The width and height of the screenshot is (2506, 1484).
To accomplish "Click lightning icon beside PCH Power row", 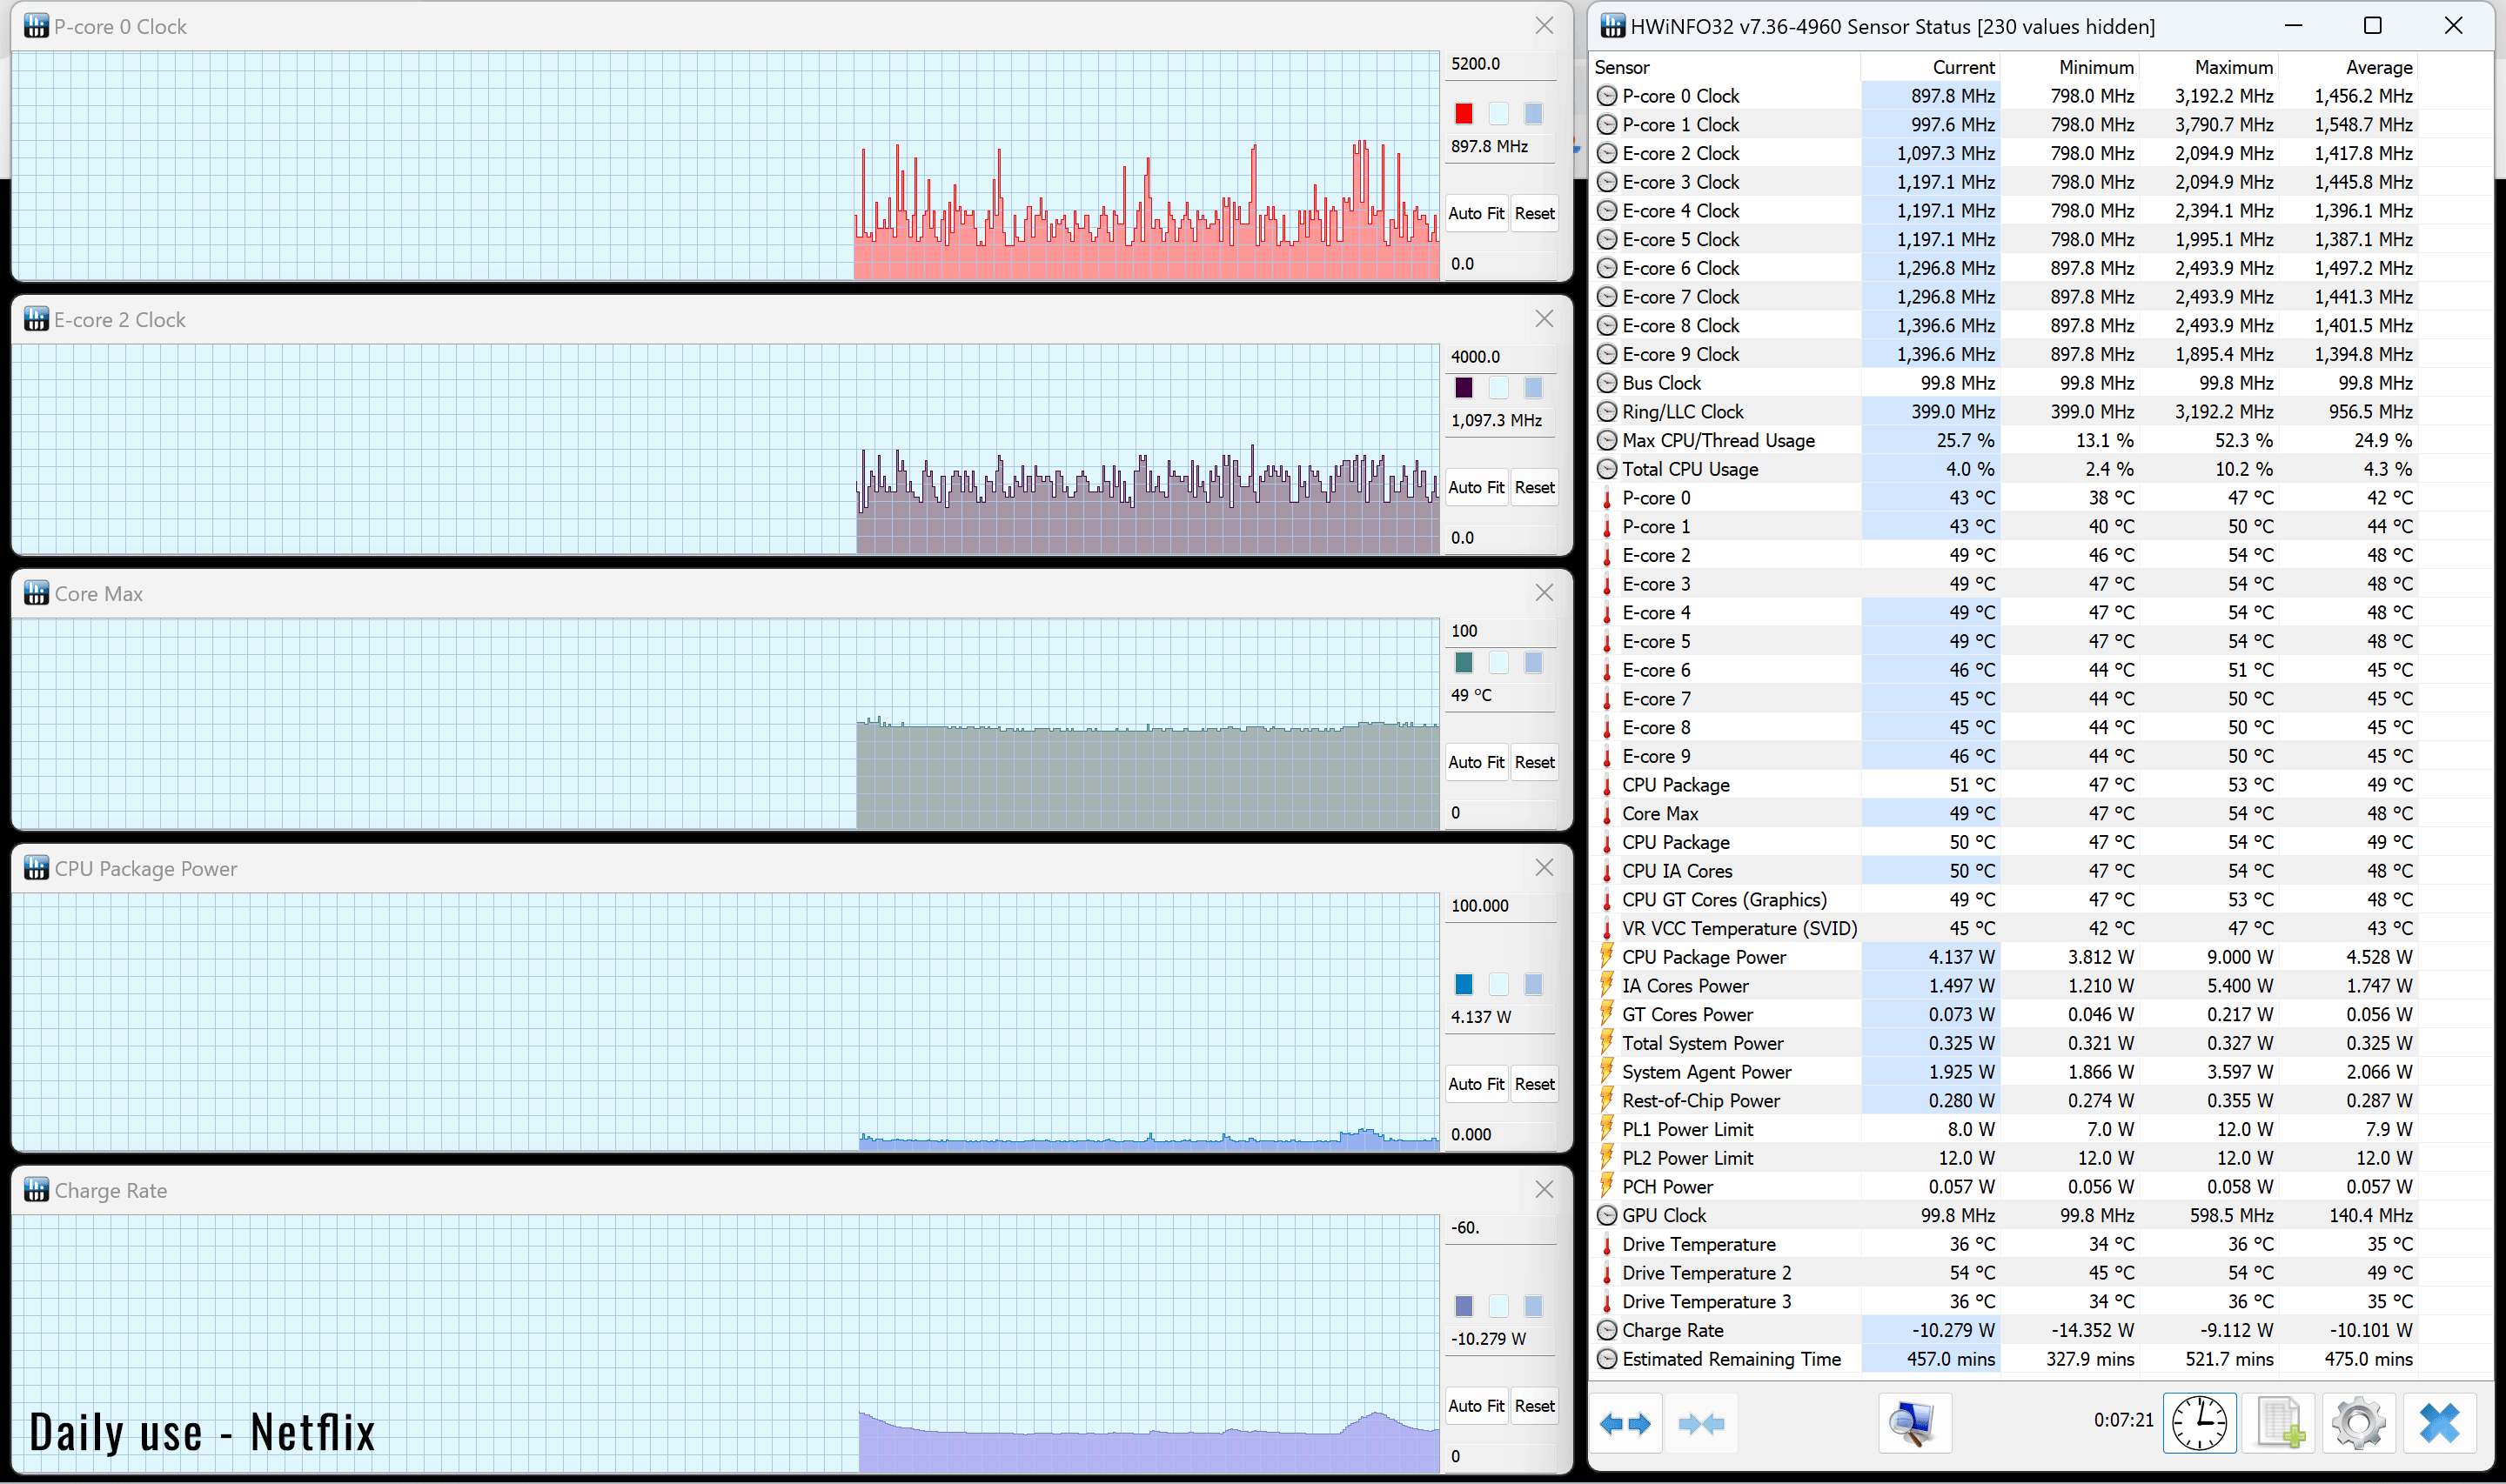I will point(1607,1187).
